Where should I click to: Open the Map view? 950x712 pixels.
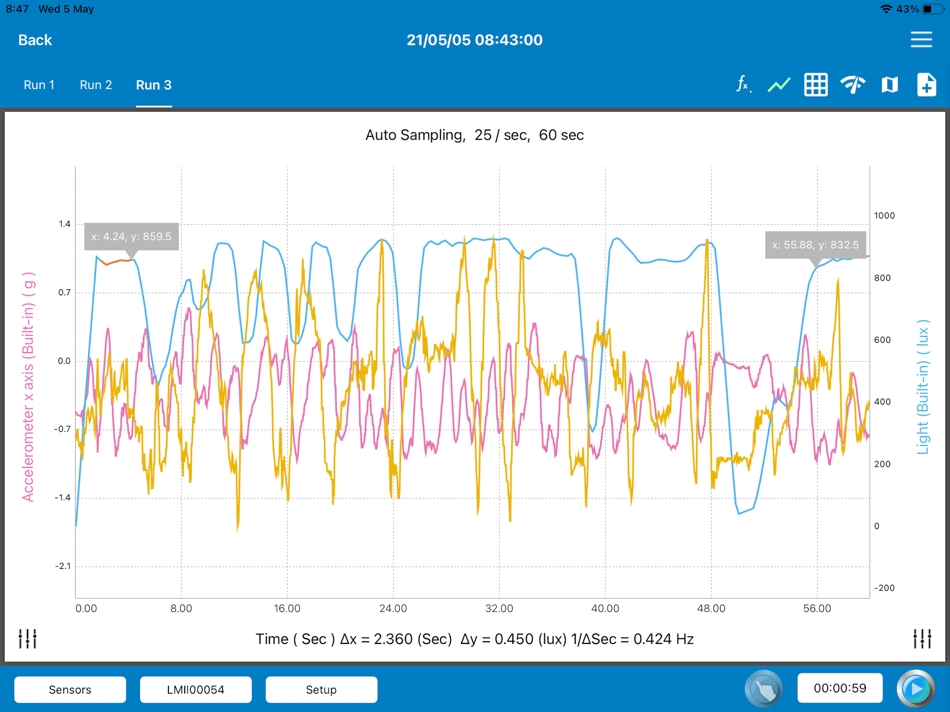tap(890, 85)
